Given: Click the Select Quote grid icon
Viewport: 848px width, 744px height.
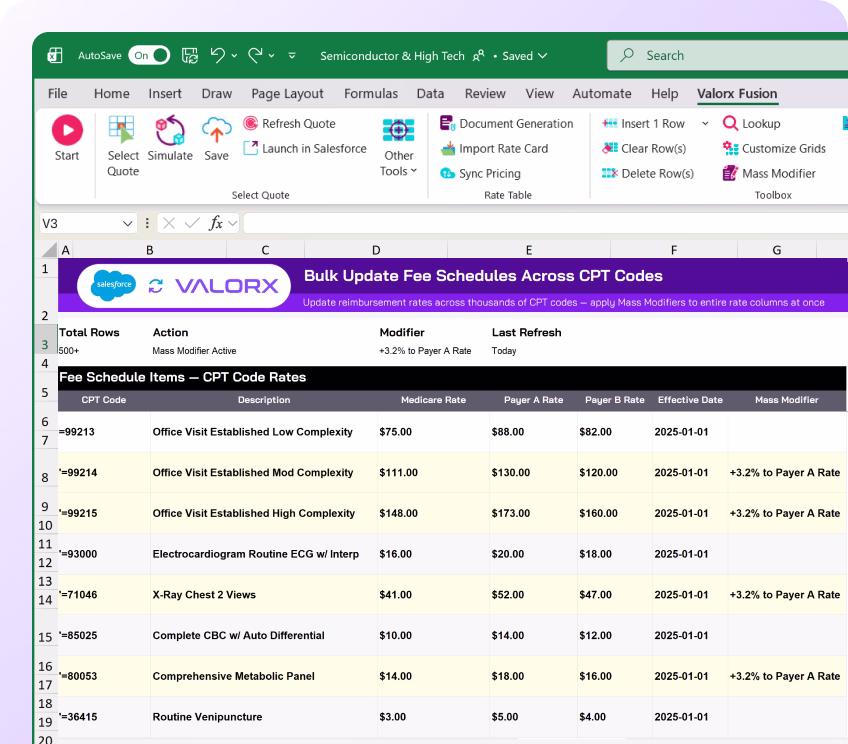Looking at the screenshot, I should [121, 130].
